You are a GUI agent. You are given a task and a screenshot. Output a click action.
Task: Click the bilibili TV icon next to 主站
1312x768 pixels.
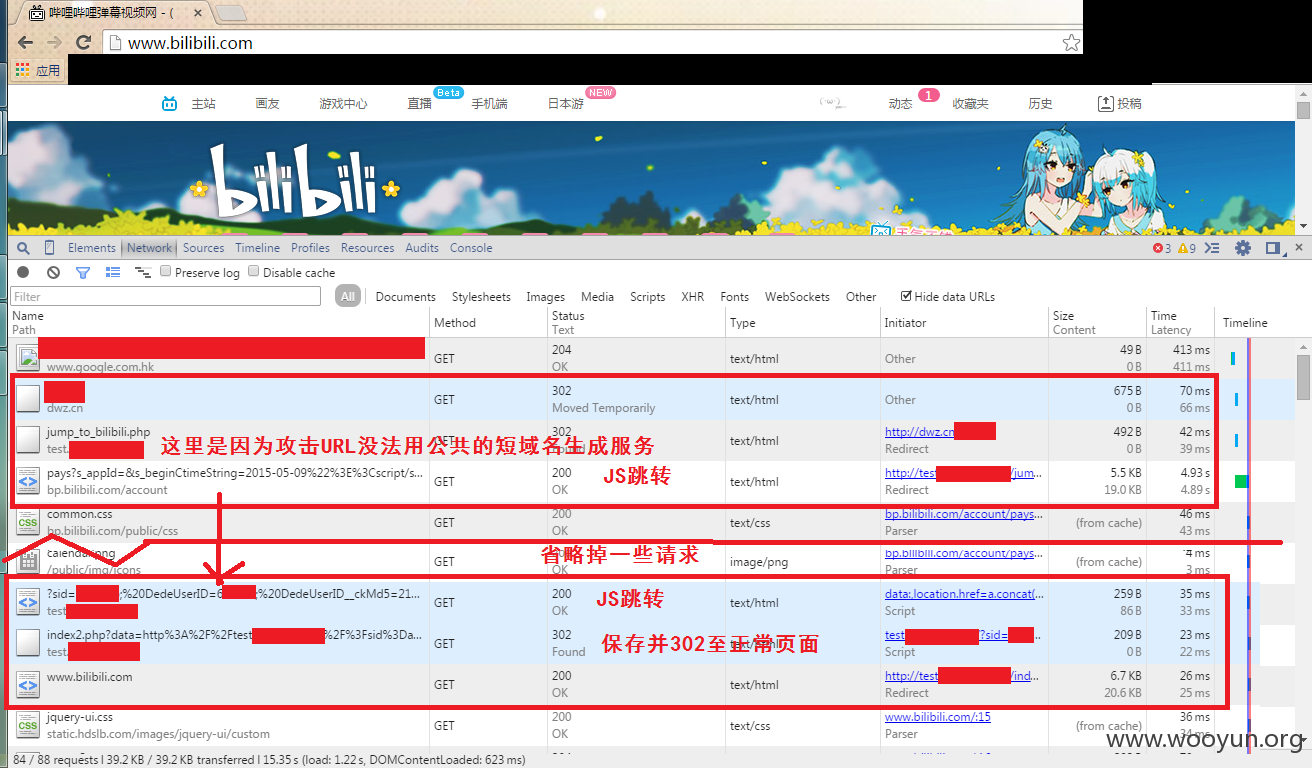point(170,103)
